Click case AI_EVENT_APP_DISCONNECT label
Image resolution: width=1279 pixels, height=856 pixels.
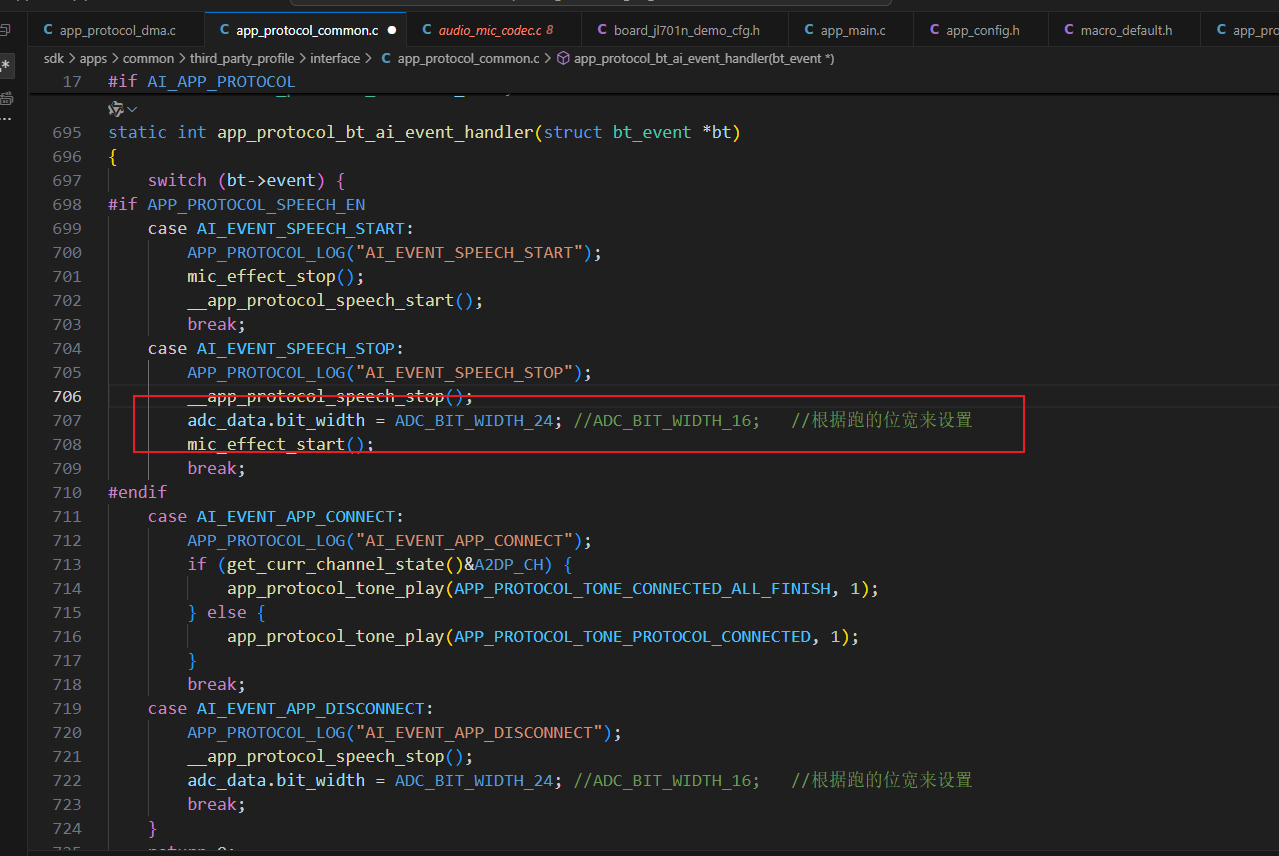click(x=290, y=708)
